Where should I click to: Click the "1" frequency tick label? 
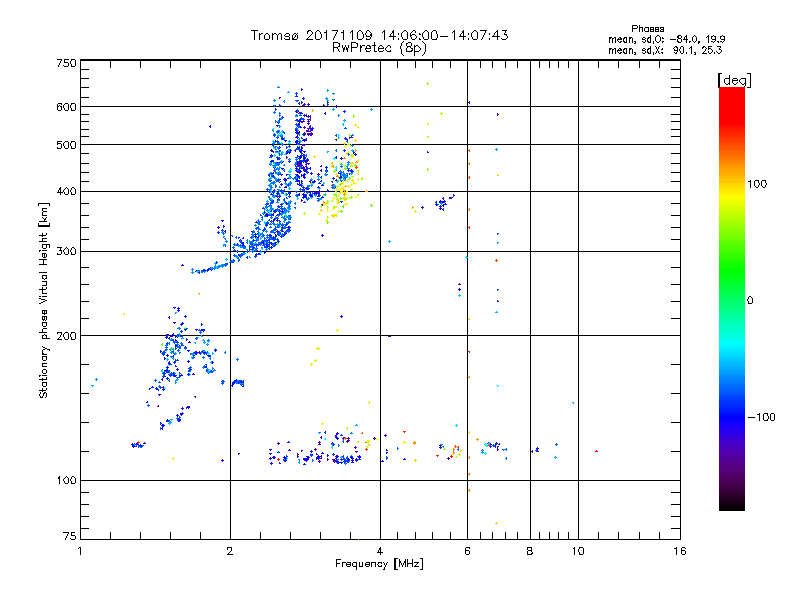click(80, 551)
